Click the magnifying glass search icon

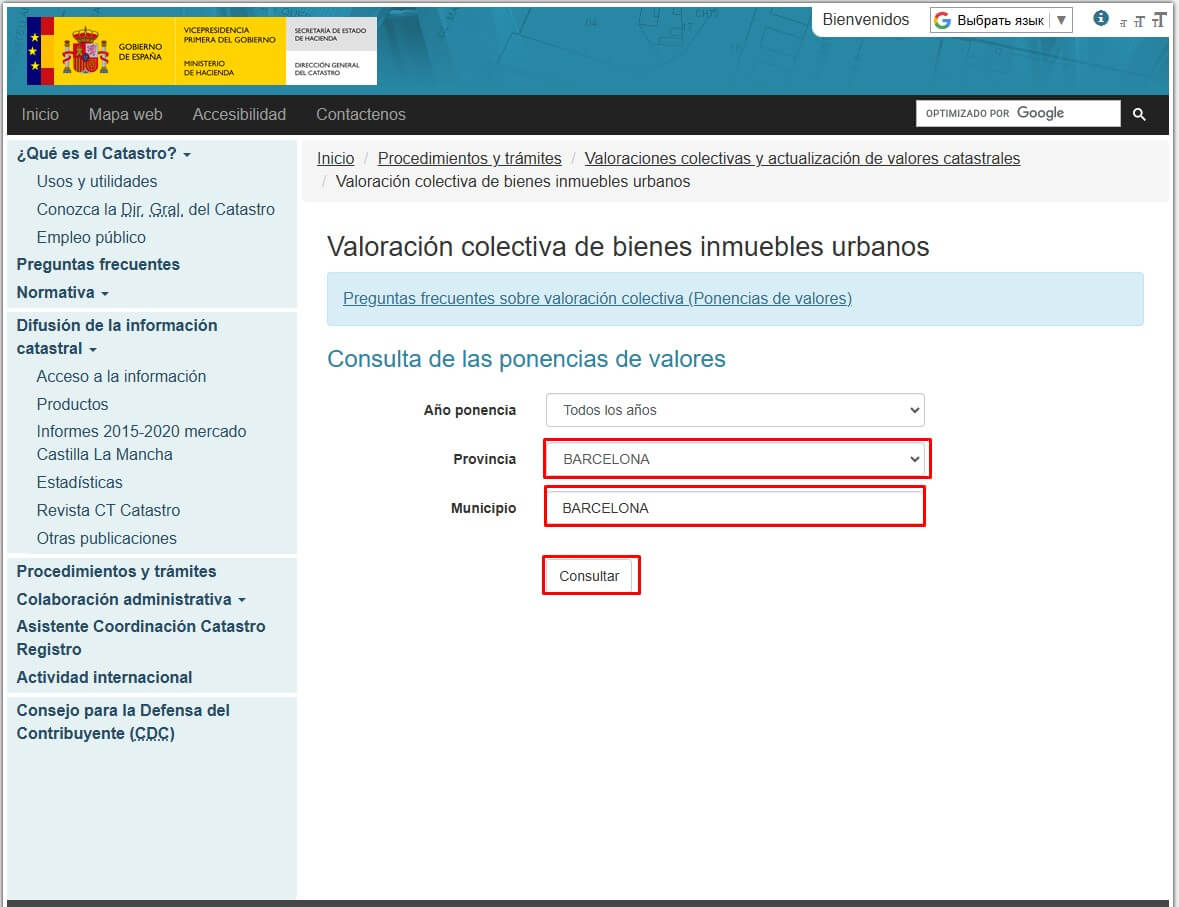coord(1139,114)
